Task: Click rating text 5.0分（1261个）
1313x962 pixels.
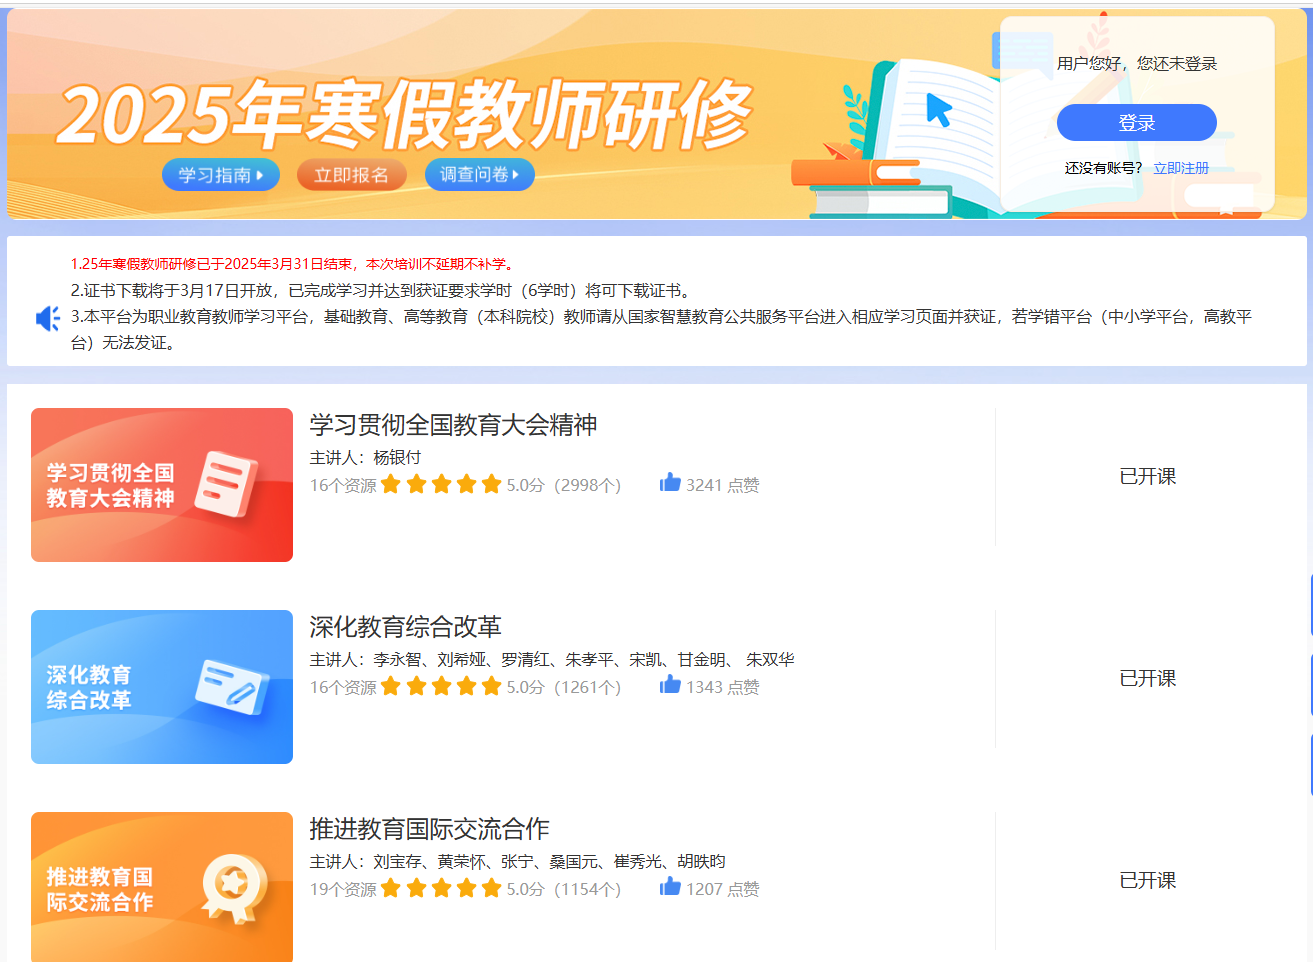Action: pyautogui.click(x=564, y=688)
